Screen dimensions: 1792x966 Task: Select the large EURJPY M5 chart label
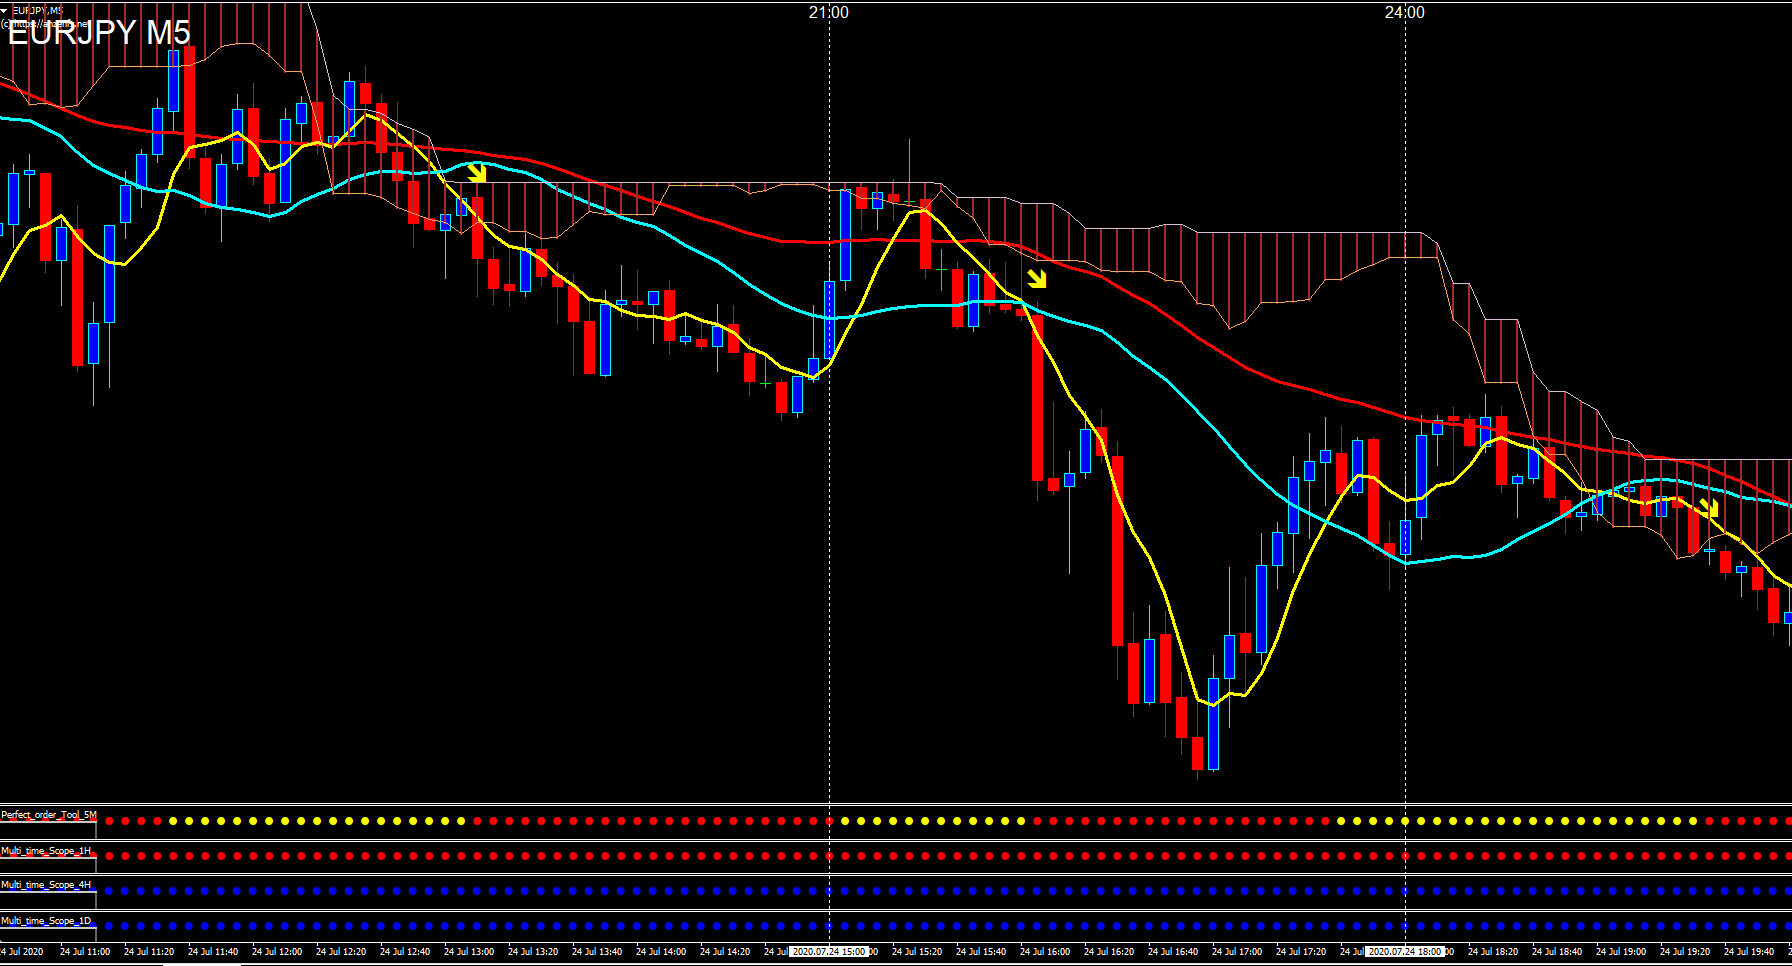click(x=98, y=33)
